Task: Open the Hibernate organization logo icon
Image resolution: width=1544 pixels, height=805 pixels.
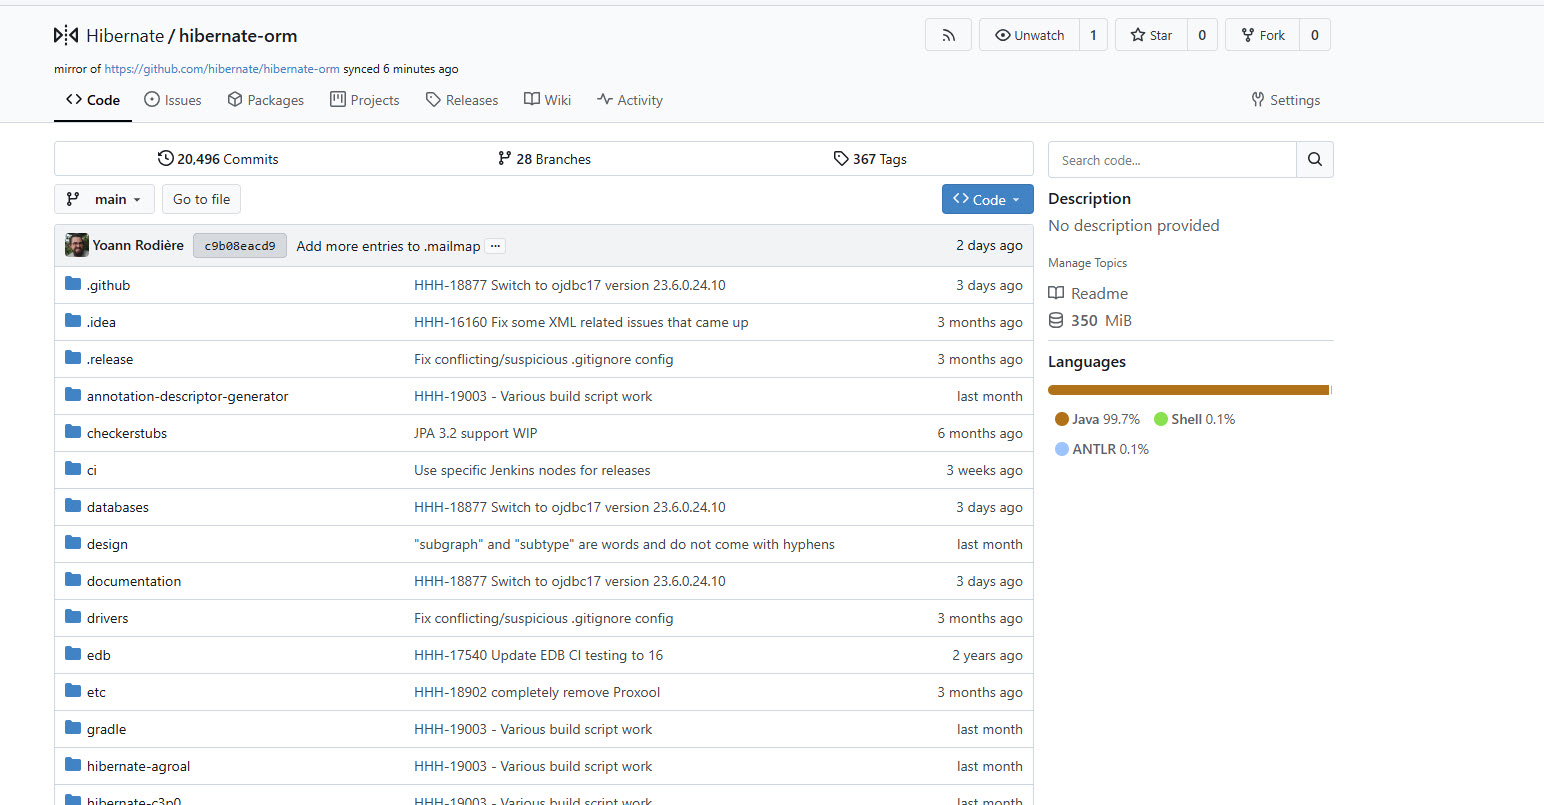Action: coord(65,35)
